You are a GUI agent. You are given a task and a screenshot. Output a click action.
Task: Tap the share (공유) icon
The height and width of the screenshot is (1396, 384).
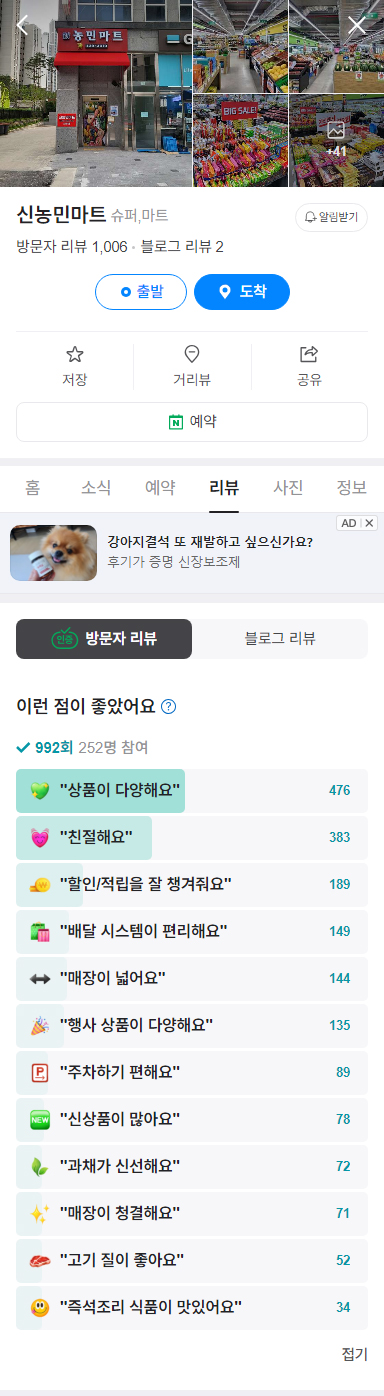pyautogui.click(x=309, y=354)
